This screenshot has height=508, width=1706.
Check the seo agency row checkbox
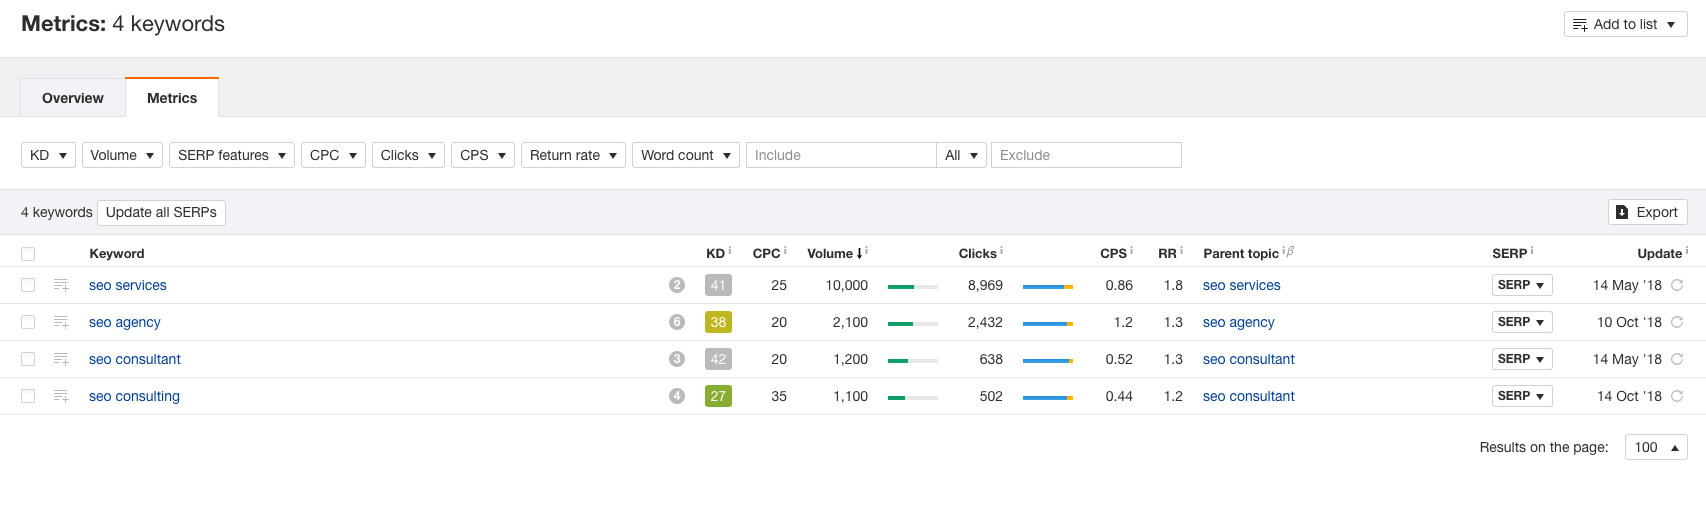28,322
